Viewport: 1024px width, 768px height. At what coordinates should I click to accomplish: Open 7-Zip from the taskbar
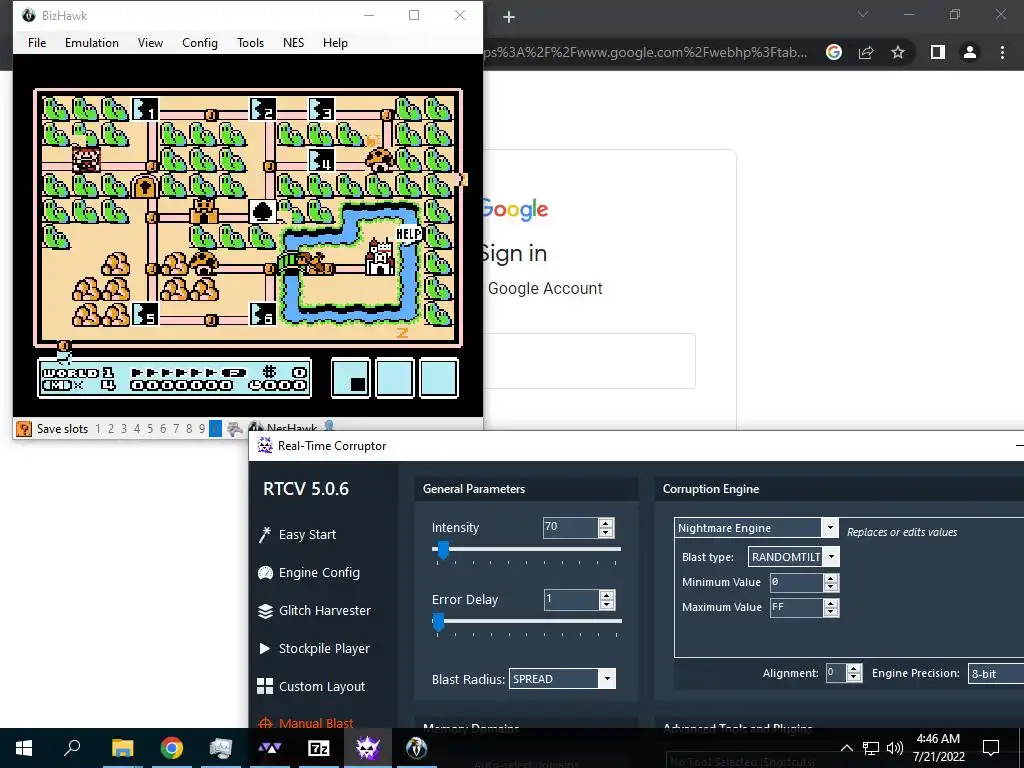(x=318, y=748)
